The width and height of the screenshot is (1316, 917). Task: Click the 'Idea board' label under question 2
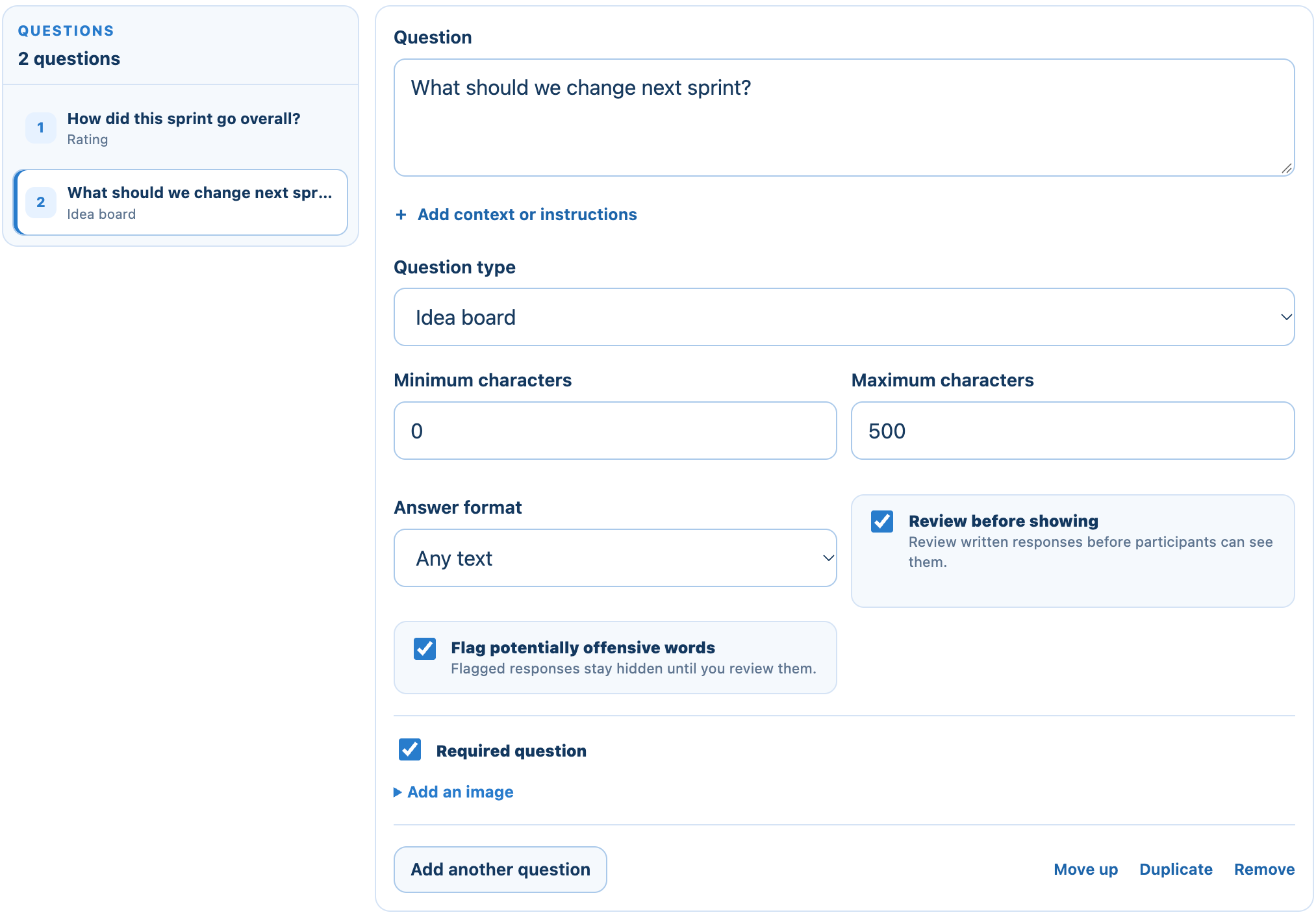coord(101,214)
